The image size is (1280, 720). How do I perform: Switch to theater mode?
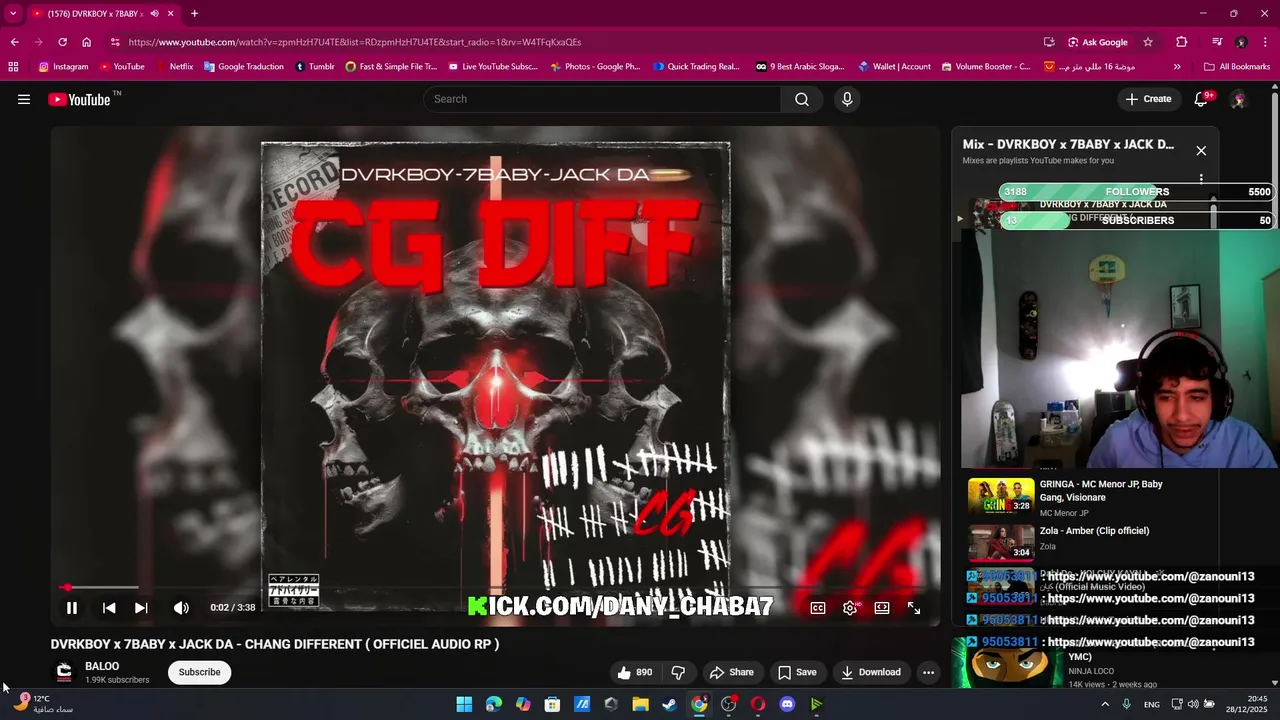click(x=882, y=608)
